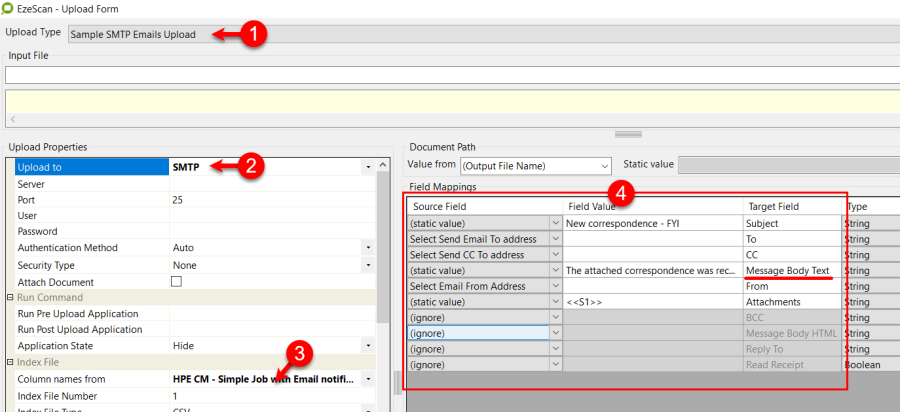Open the Security Type dropdown arrow

tap(367, 265)
